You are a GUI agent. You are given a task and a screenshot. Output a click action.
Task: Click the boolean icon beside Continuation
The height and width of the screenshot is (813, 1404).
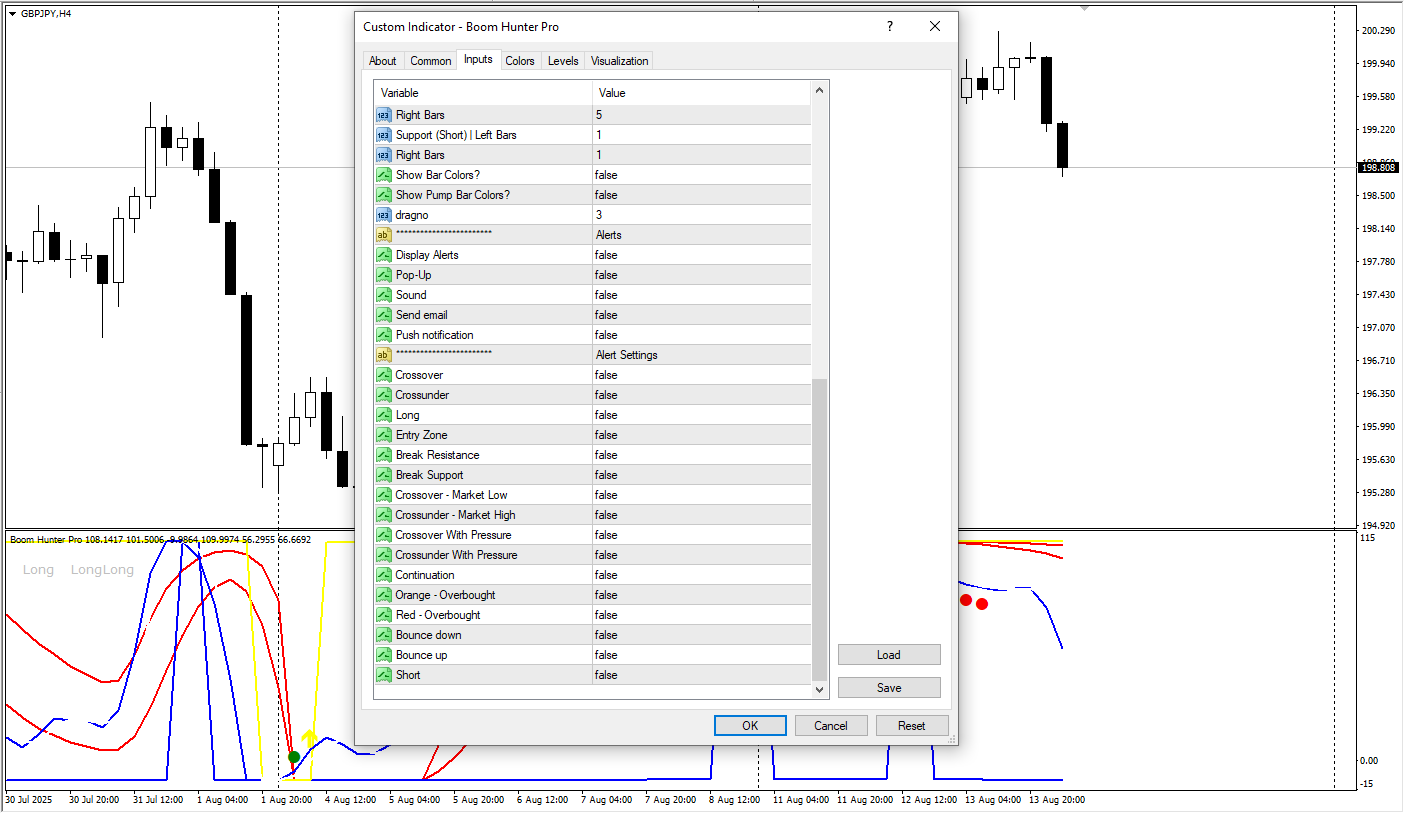pos(384,575)
